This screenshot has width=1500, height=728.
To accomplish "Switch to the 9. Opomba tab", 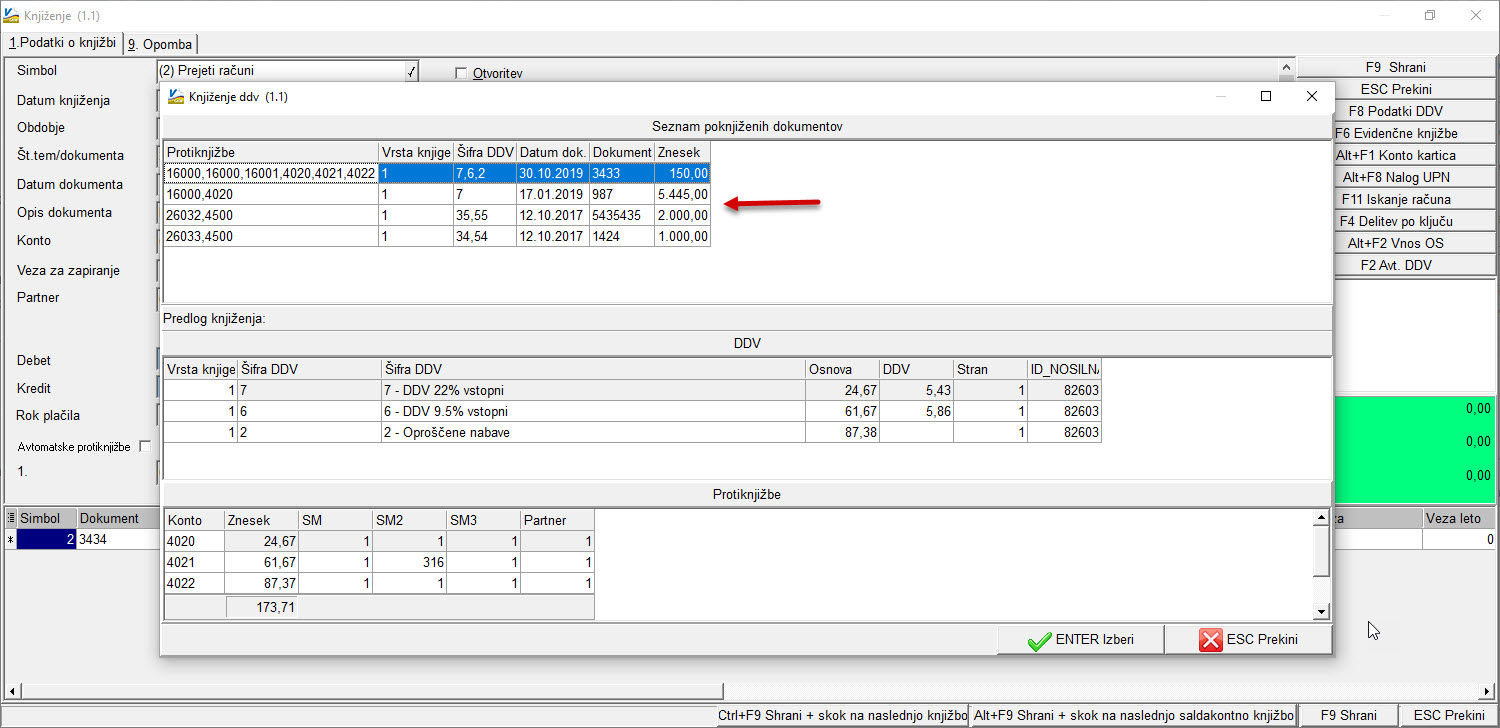I will 160,44.
